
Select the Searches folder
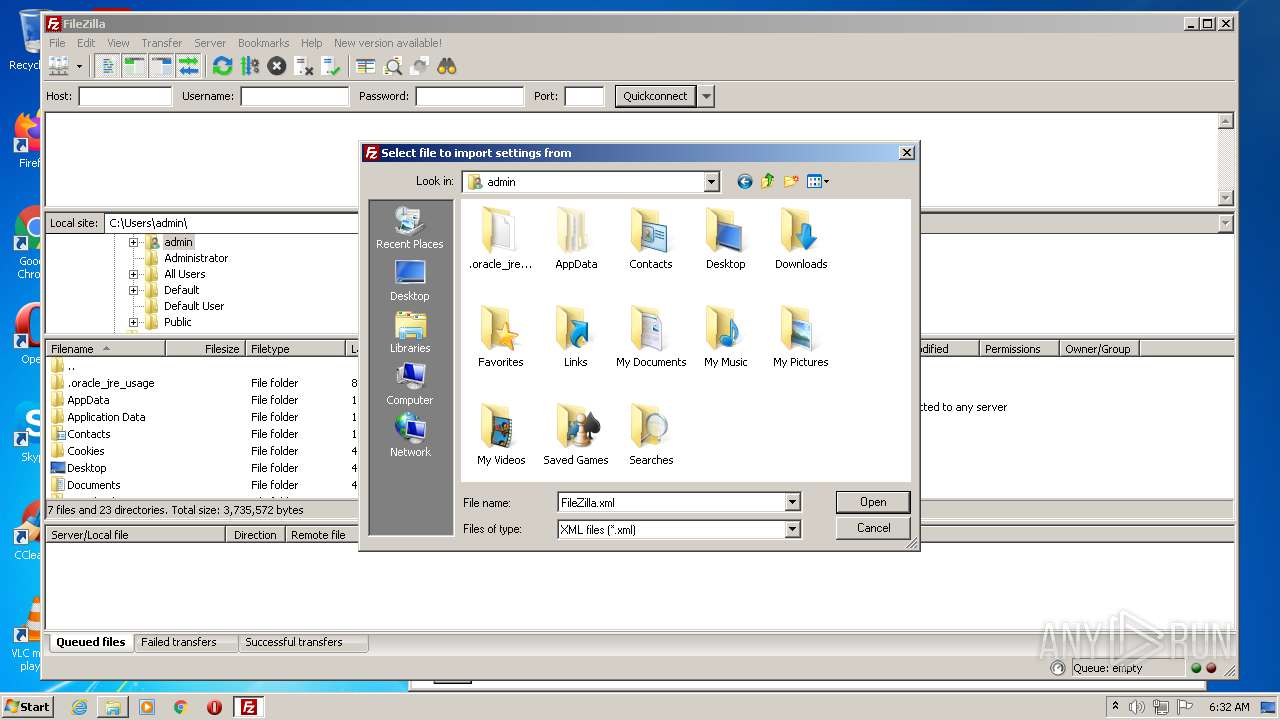coord(651,434)
